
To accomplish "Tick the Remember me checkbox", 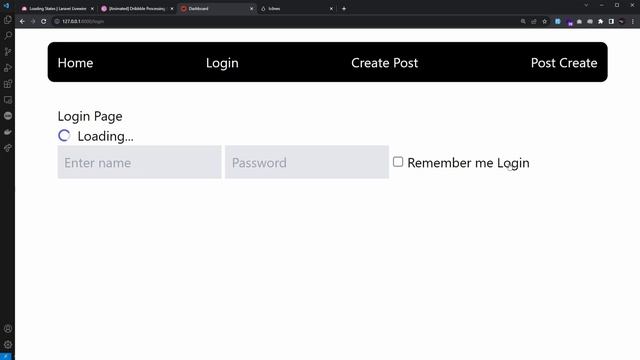I will (398, 162).
